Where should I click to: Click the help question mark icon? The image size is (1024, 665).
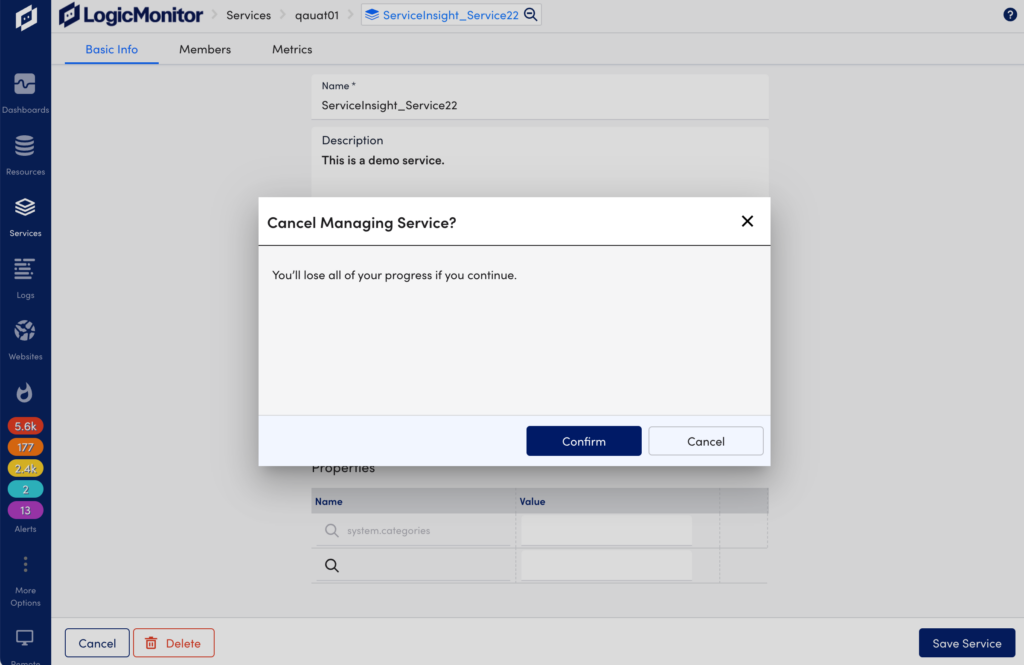tap(1010, 14)
